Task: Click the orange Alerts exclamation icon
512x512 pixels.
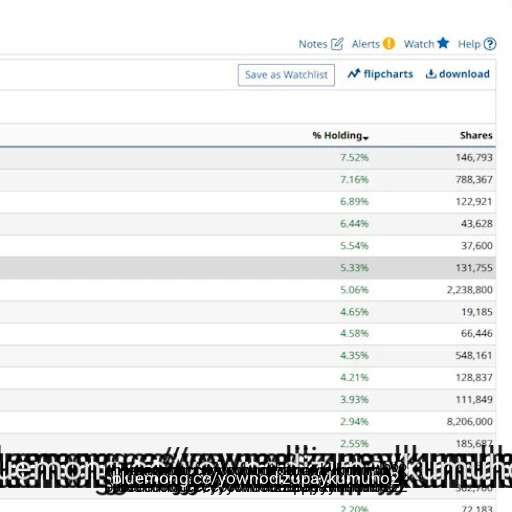Action: (389, 44)
